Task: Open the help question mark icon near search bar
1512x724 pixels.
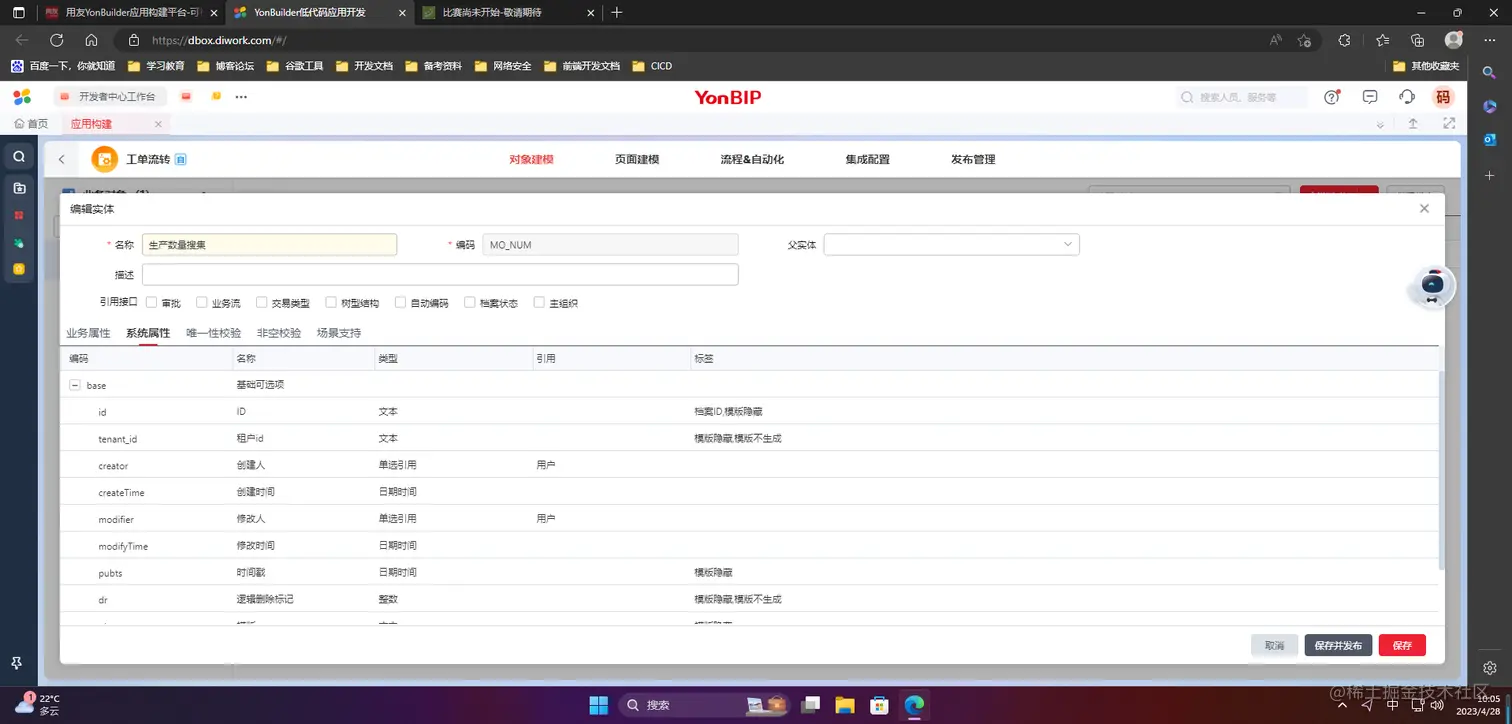Action: click(x=1331, y=97)
